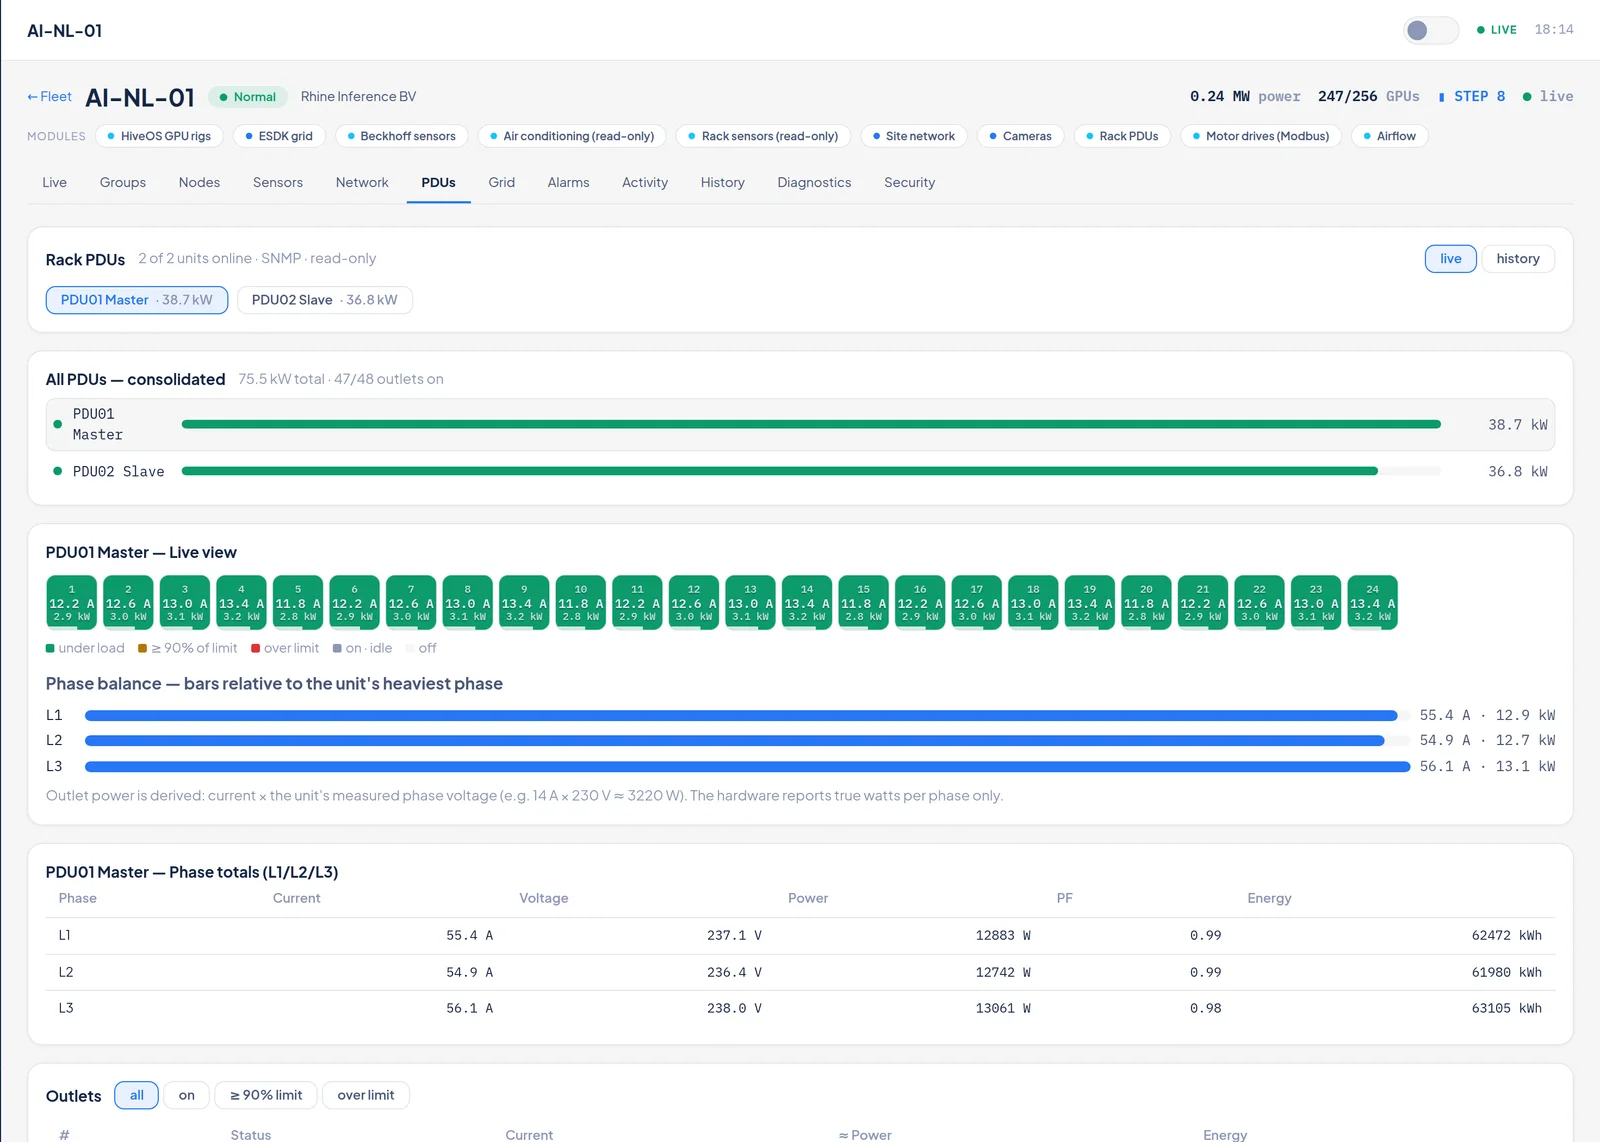1600x1142 pixels.
Task: Click the L1 row in phase totals
Action: pos(800,936)
